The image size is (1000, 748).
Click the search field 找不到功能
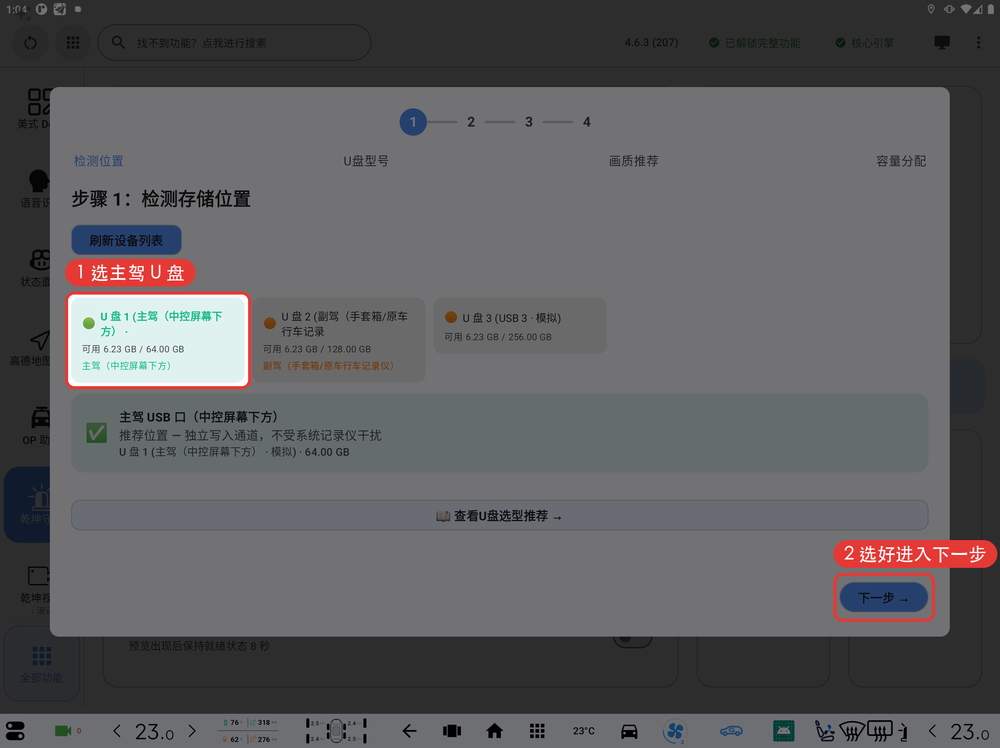tap(234, 43)
